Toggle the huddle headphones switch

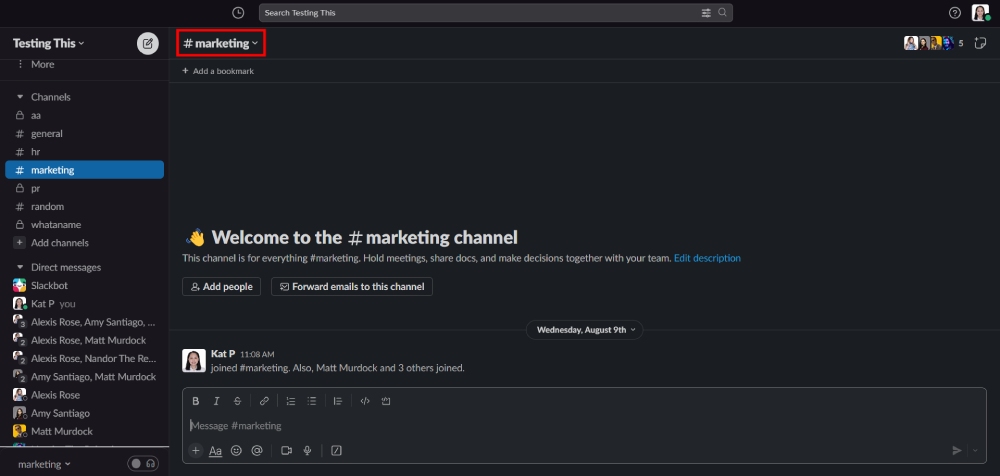pyautogui.click(x=143, y=464)
